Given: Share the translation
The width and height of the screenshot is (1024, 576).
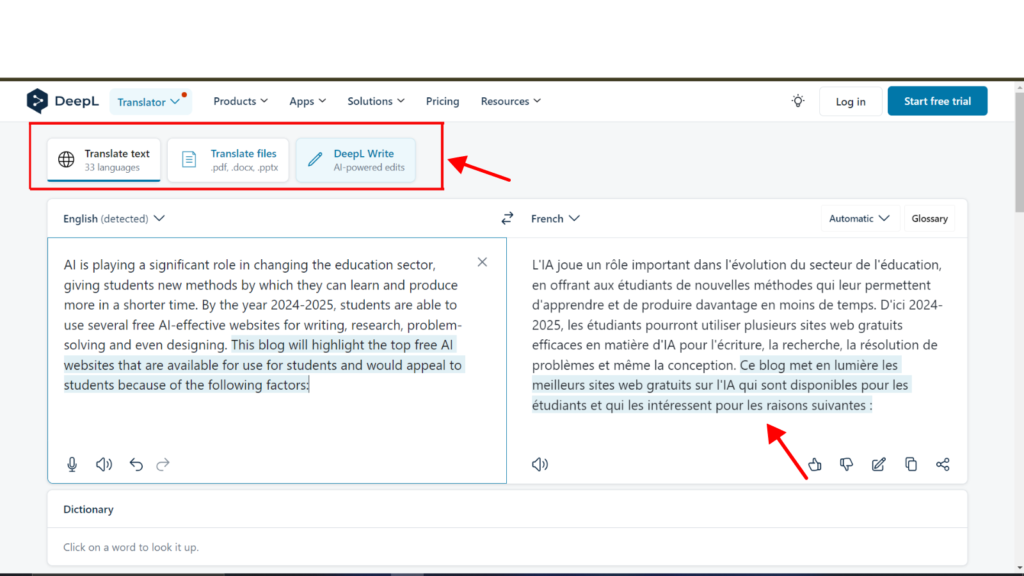Looking at the screenshot, I should pyautogui.click(x=942, y=464).
